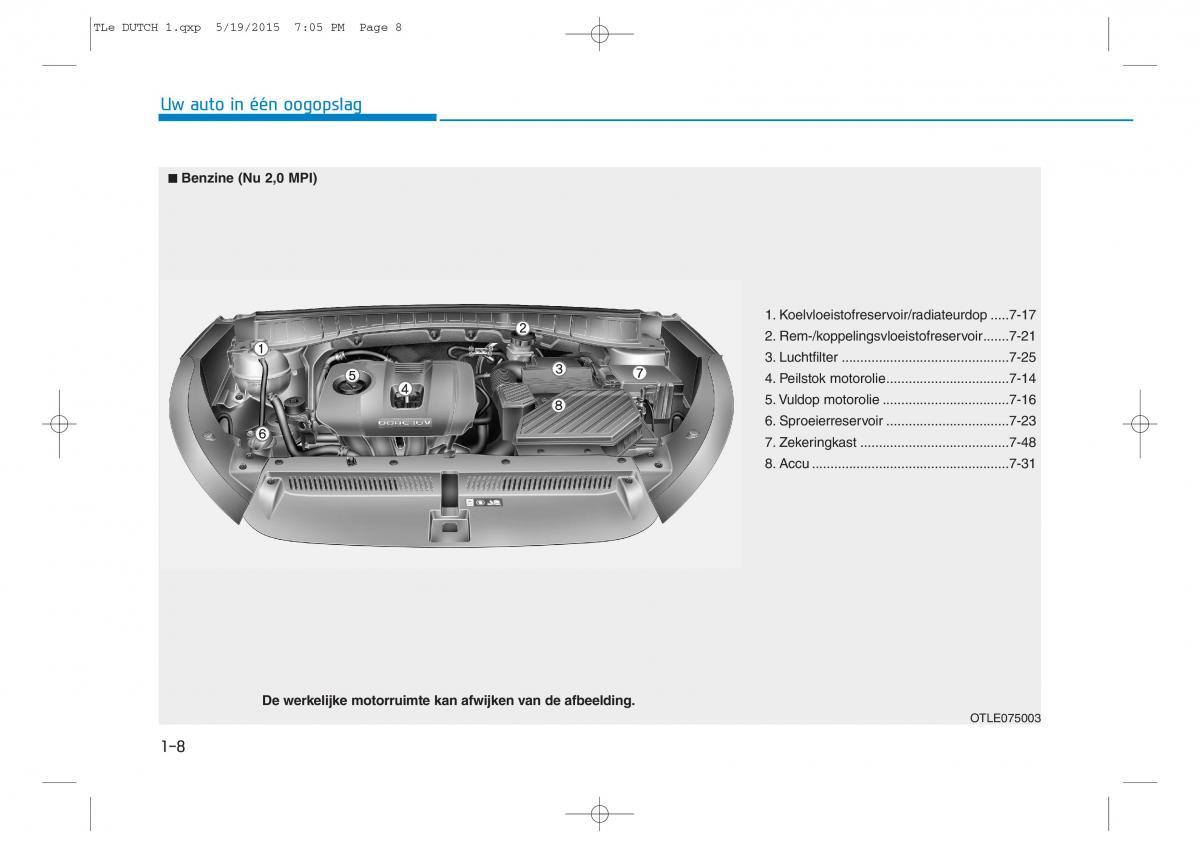The image size is (1200, 848).
Task: Select legend row '2. Rem-/koppelingsvloeistofreservoir'
Action: 900,336
